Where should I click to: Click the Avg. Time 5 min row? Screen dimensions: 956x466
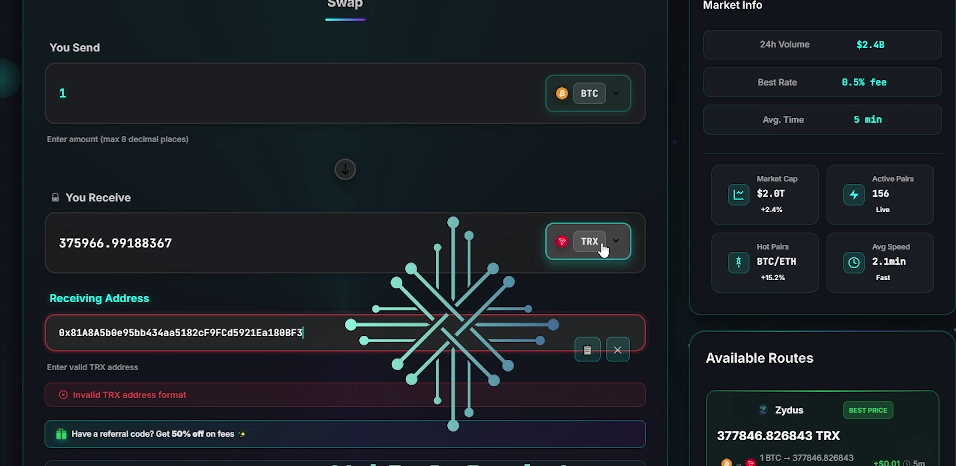tap(822, 120)
